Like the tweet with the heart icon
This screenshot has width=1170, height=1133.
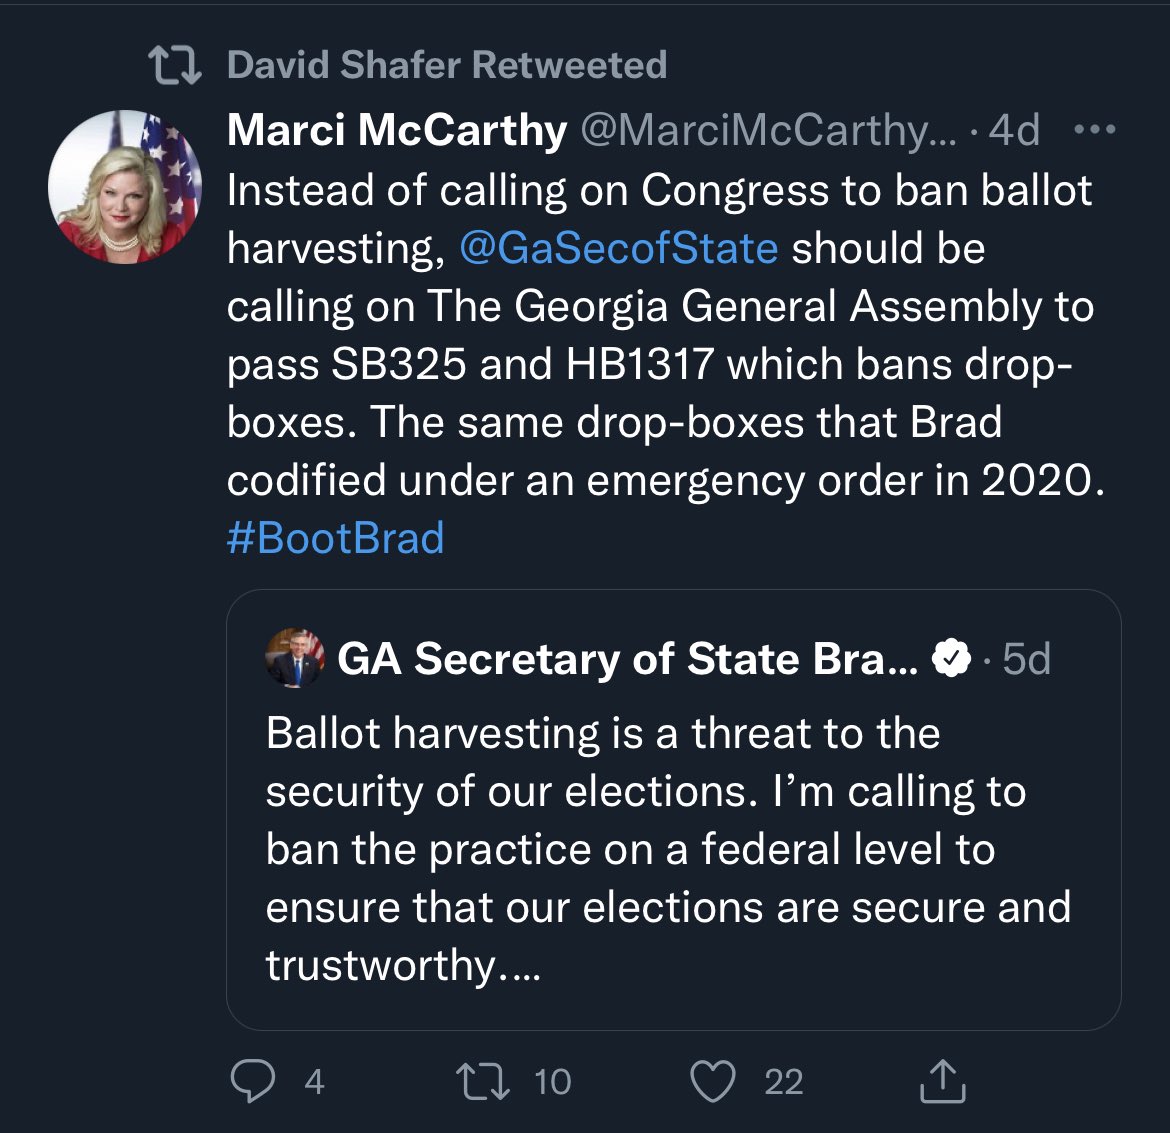coord(713,1082)
